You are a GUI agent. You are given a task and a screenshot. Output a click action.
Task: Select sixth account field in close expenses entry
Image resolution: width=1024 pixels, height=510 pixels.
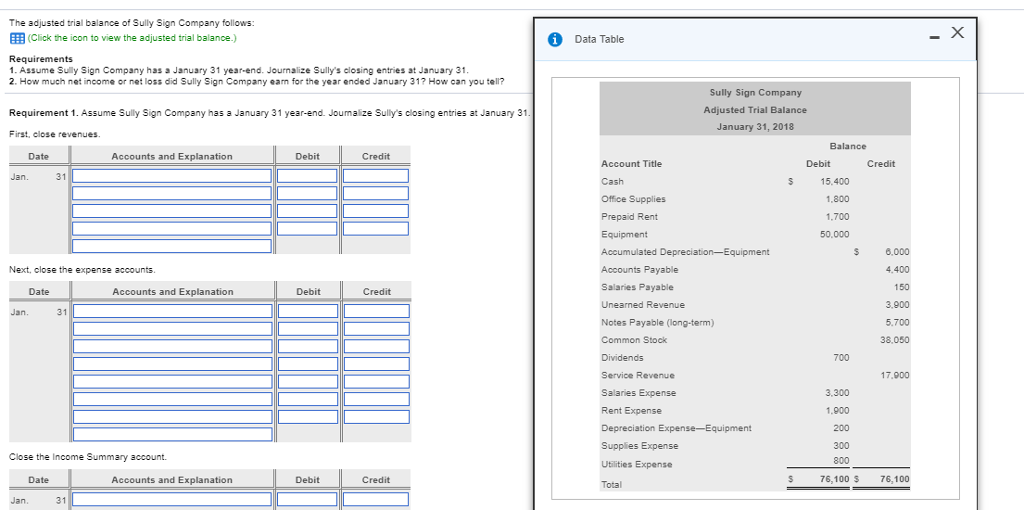[172, 399]
